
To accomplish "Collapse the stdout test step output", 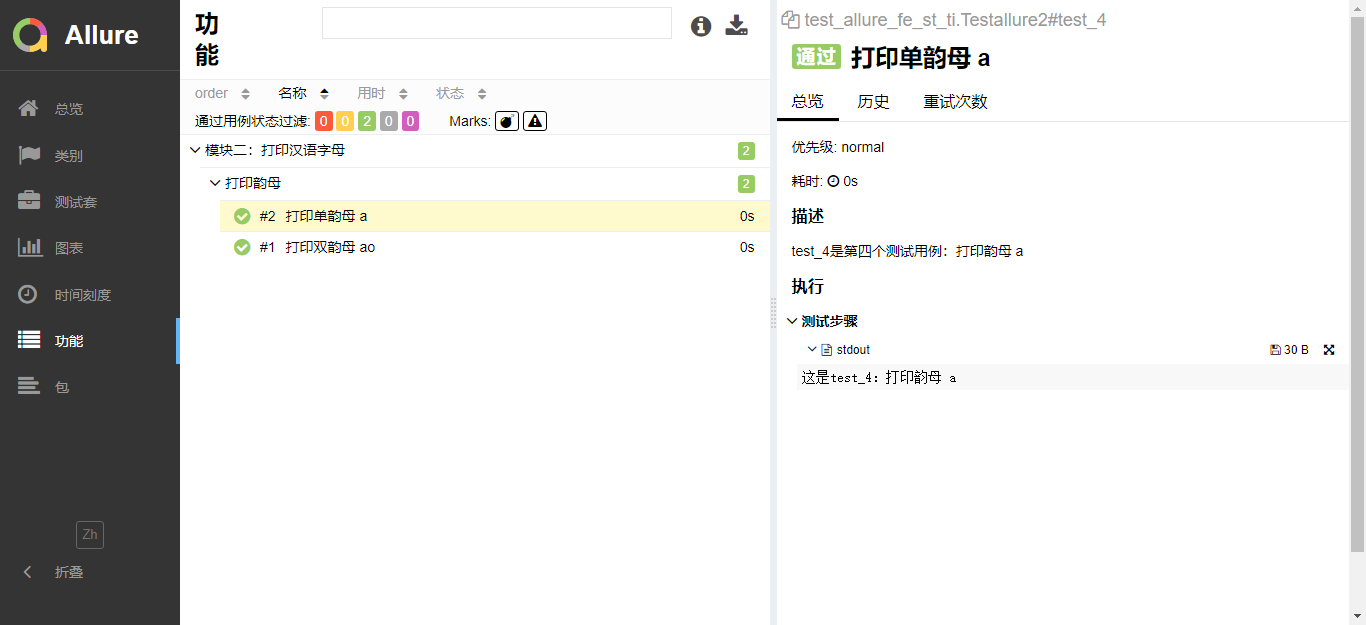I will click(x=812, y=349).
